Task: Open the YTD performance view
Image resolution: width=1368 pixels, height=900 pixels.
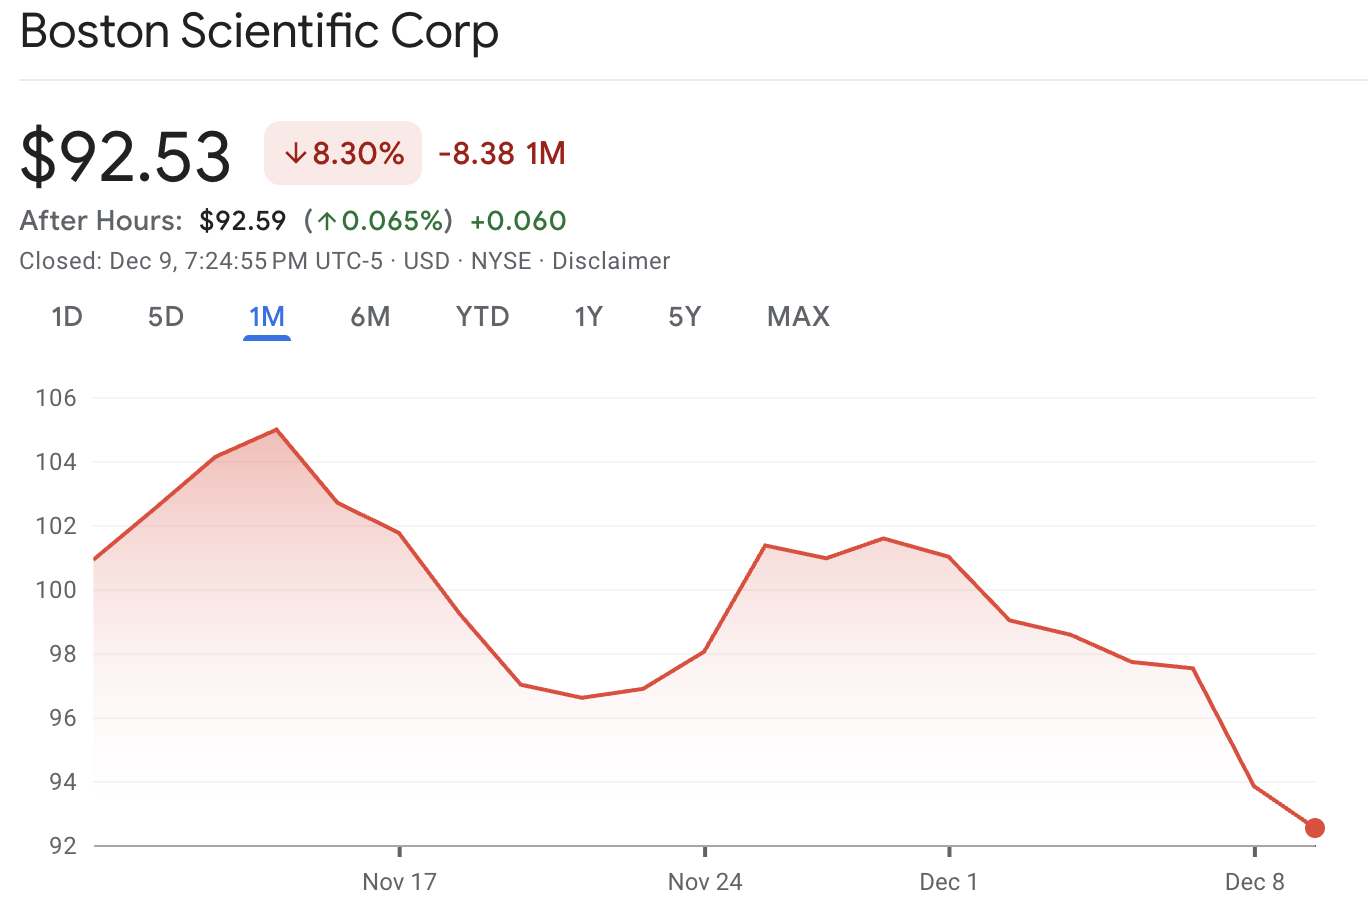Action: pyautogui.click(x=482, y=316)
